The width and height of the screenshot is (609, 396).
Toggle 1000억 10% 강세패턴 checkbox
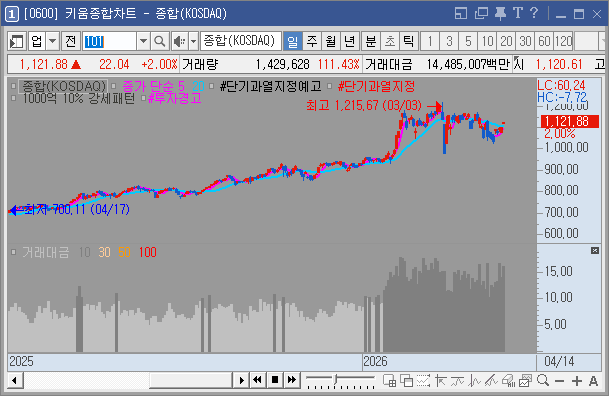tap(14, 98)
